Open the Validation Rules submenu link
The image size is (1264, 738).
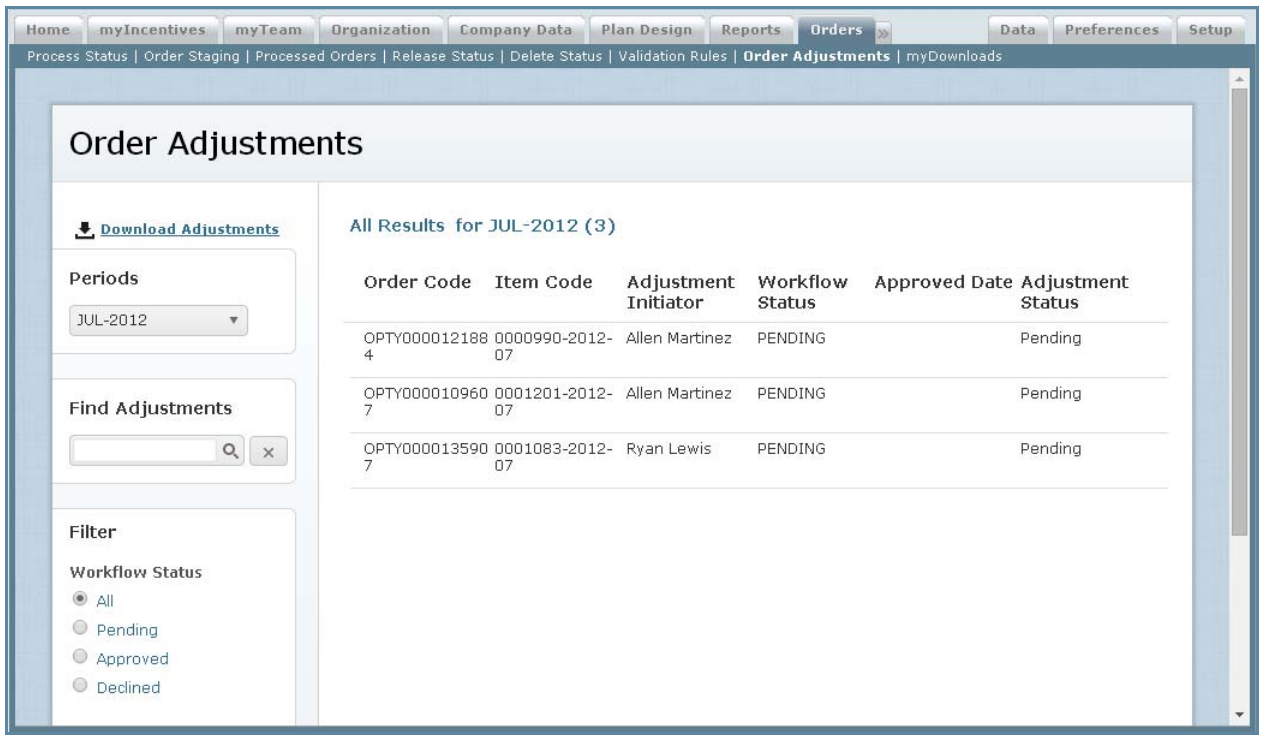pos(675,56)
